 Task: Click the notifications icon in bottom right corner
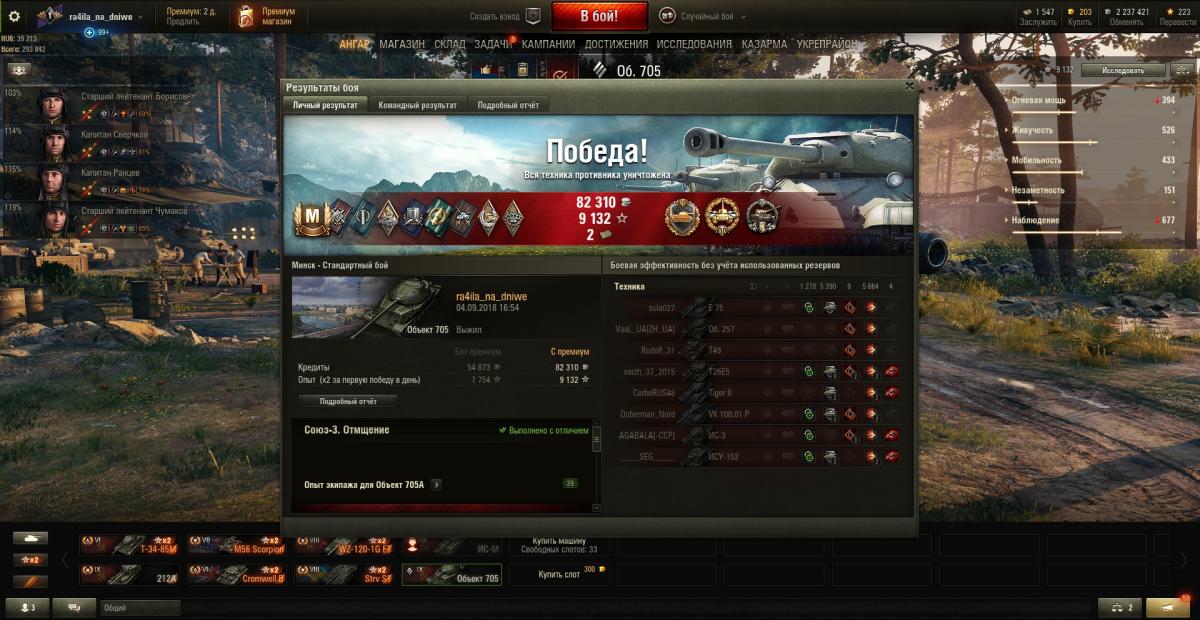(x=1168, y=607)
